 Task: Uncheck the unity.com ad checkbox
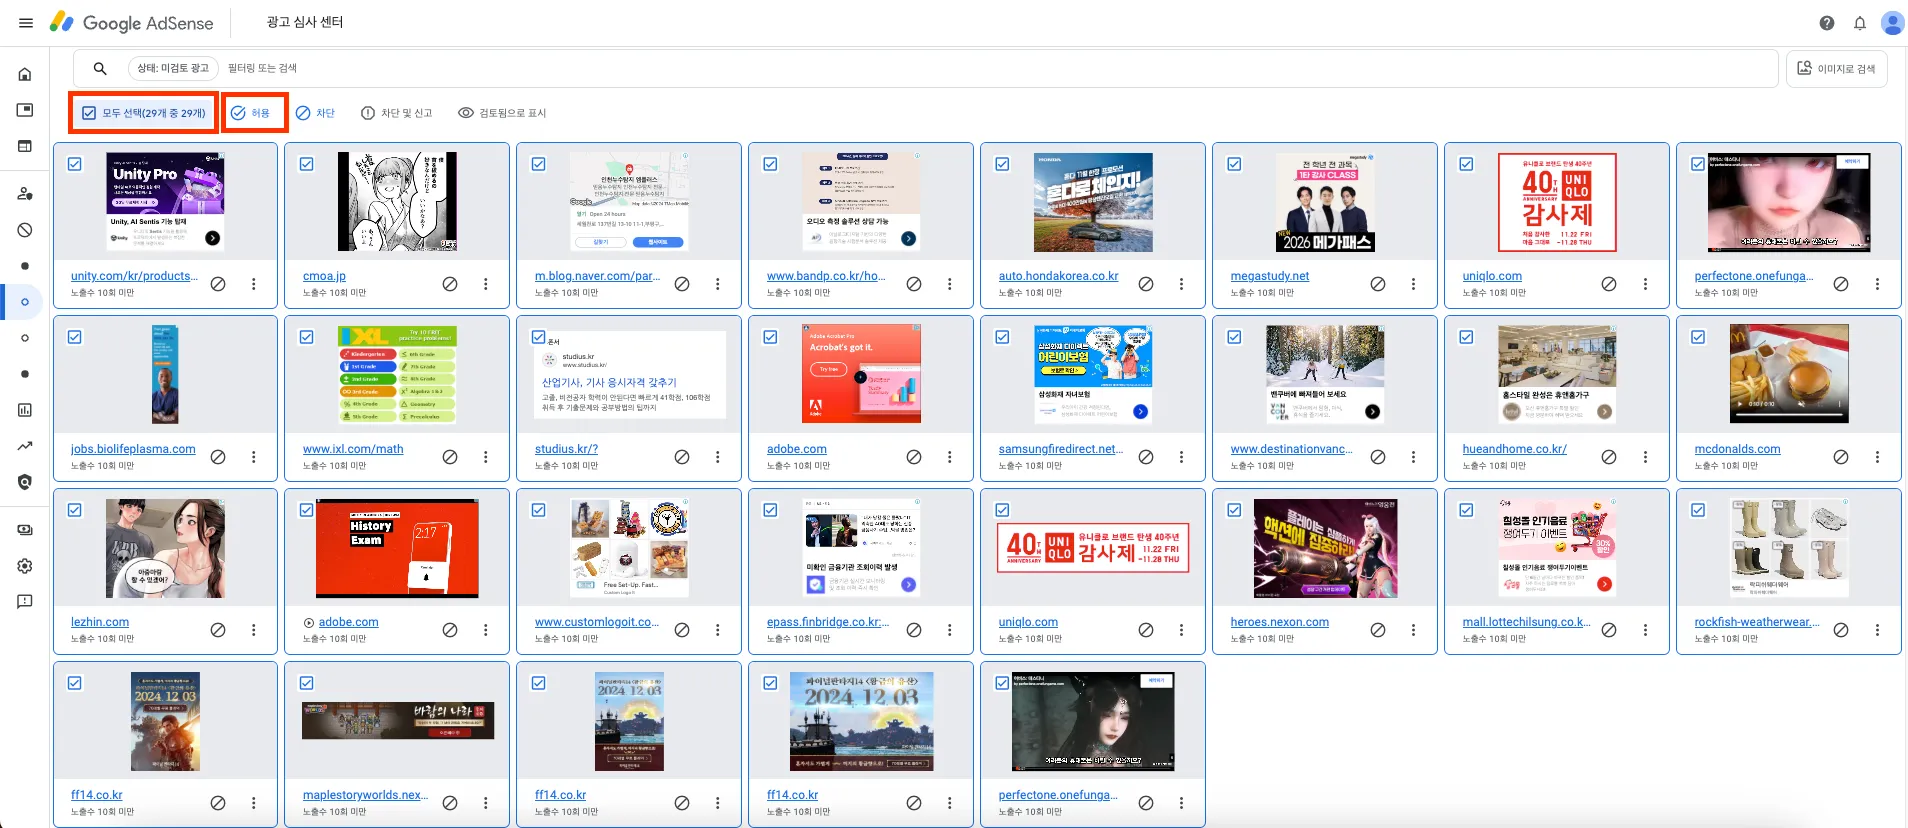(75, 164)
